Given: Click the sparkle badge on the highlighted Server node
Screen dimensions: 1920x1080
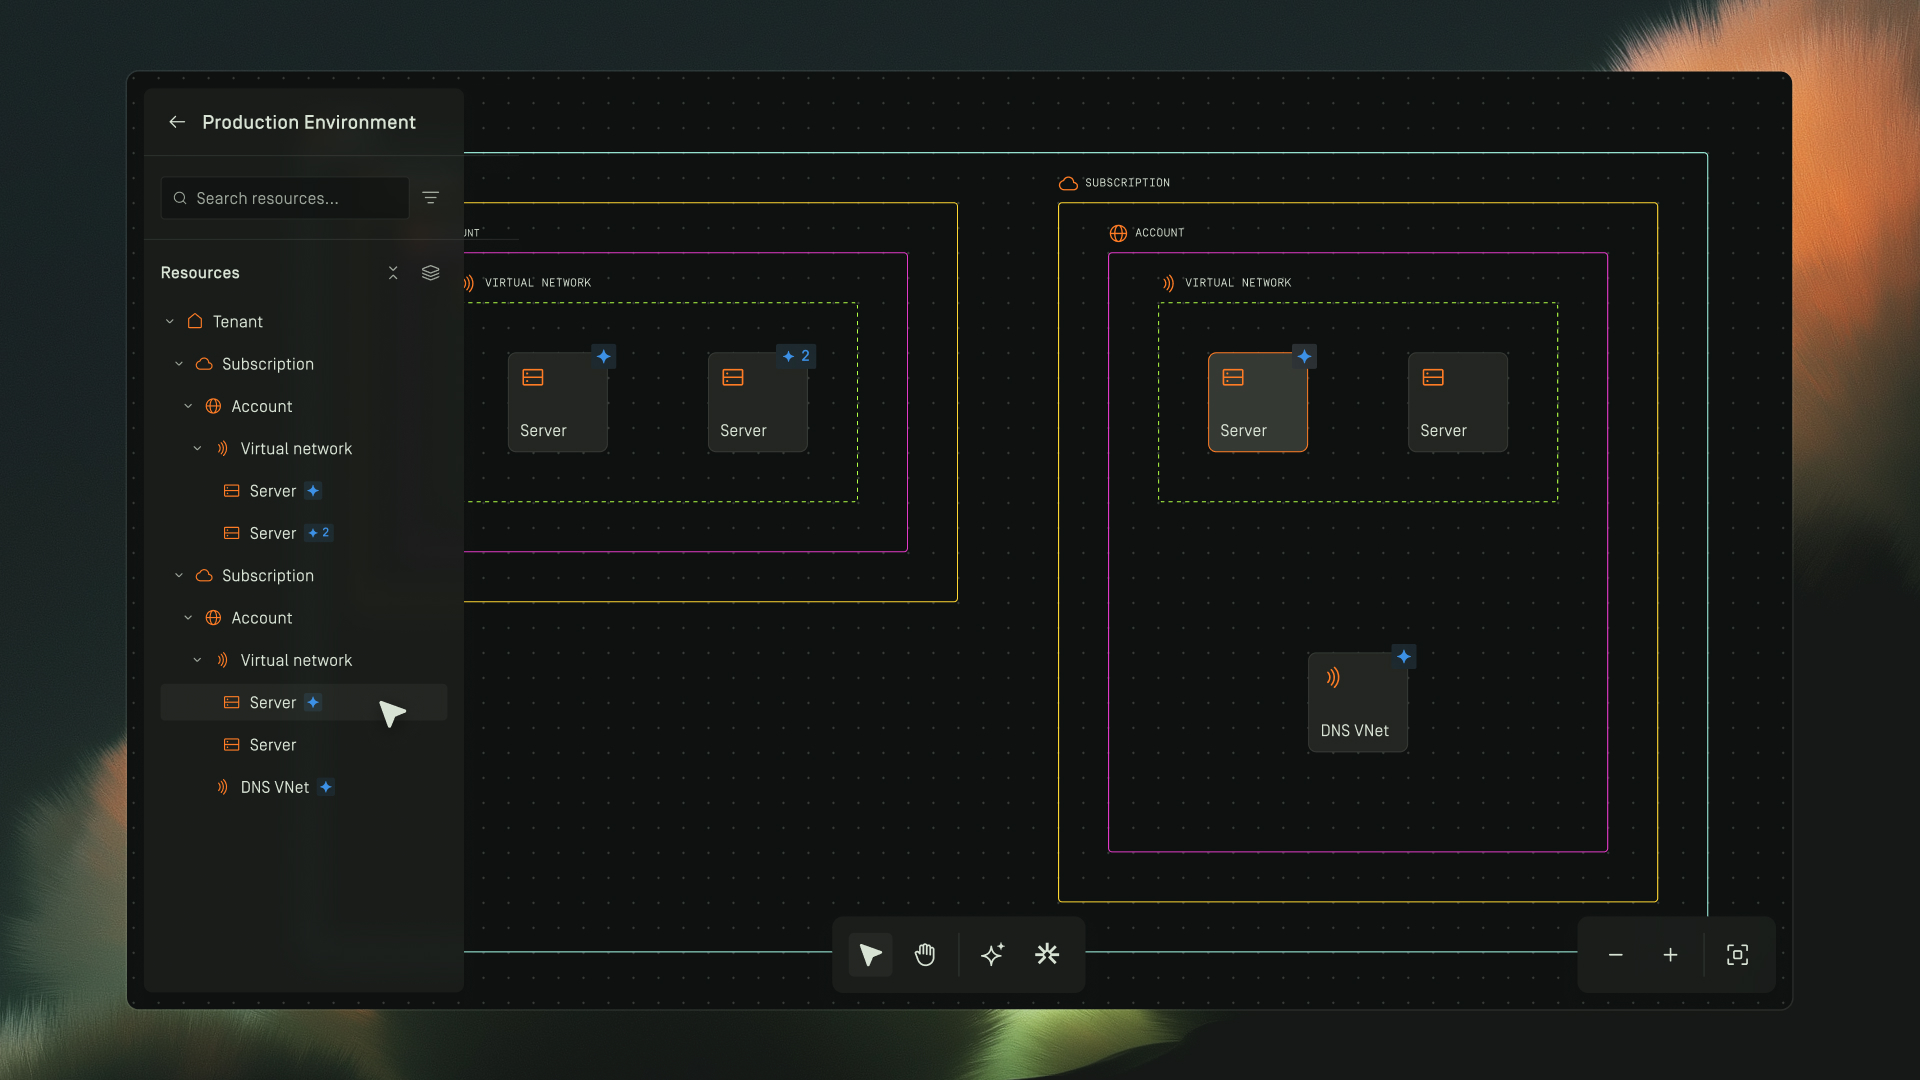Looking at the screenshot, I should (x=1304, y=357).
